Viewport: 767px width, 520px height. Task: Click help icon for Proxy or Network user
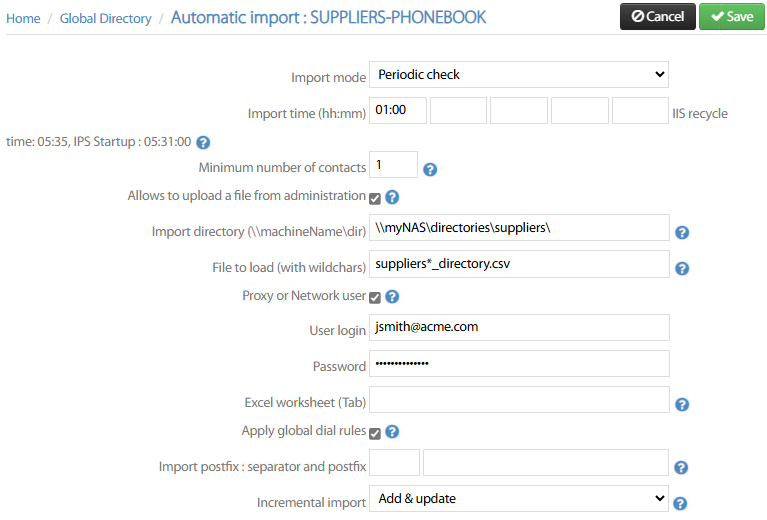(392, 297)
